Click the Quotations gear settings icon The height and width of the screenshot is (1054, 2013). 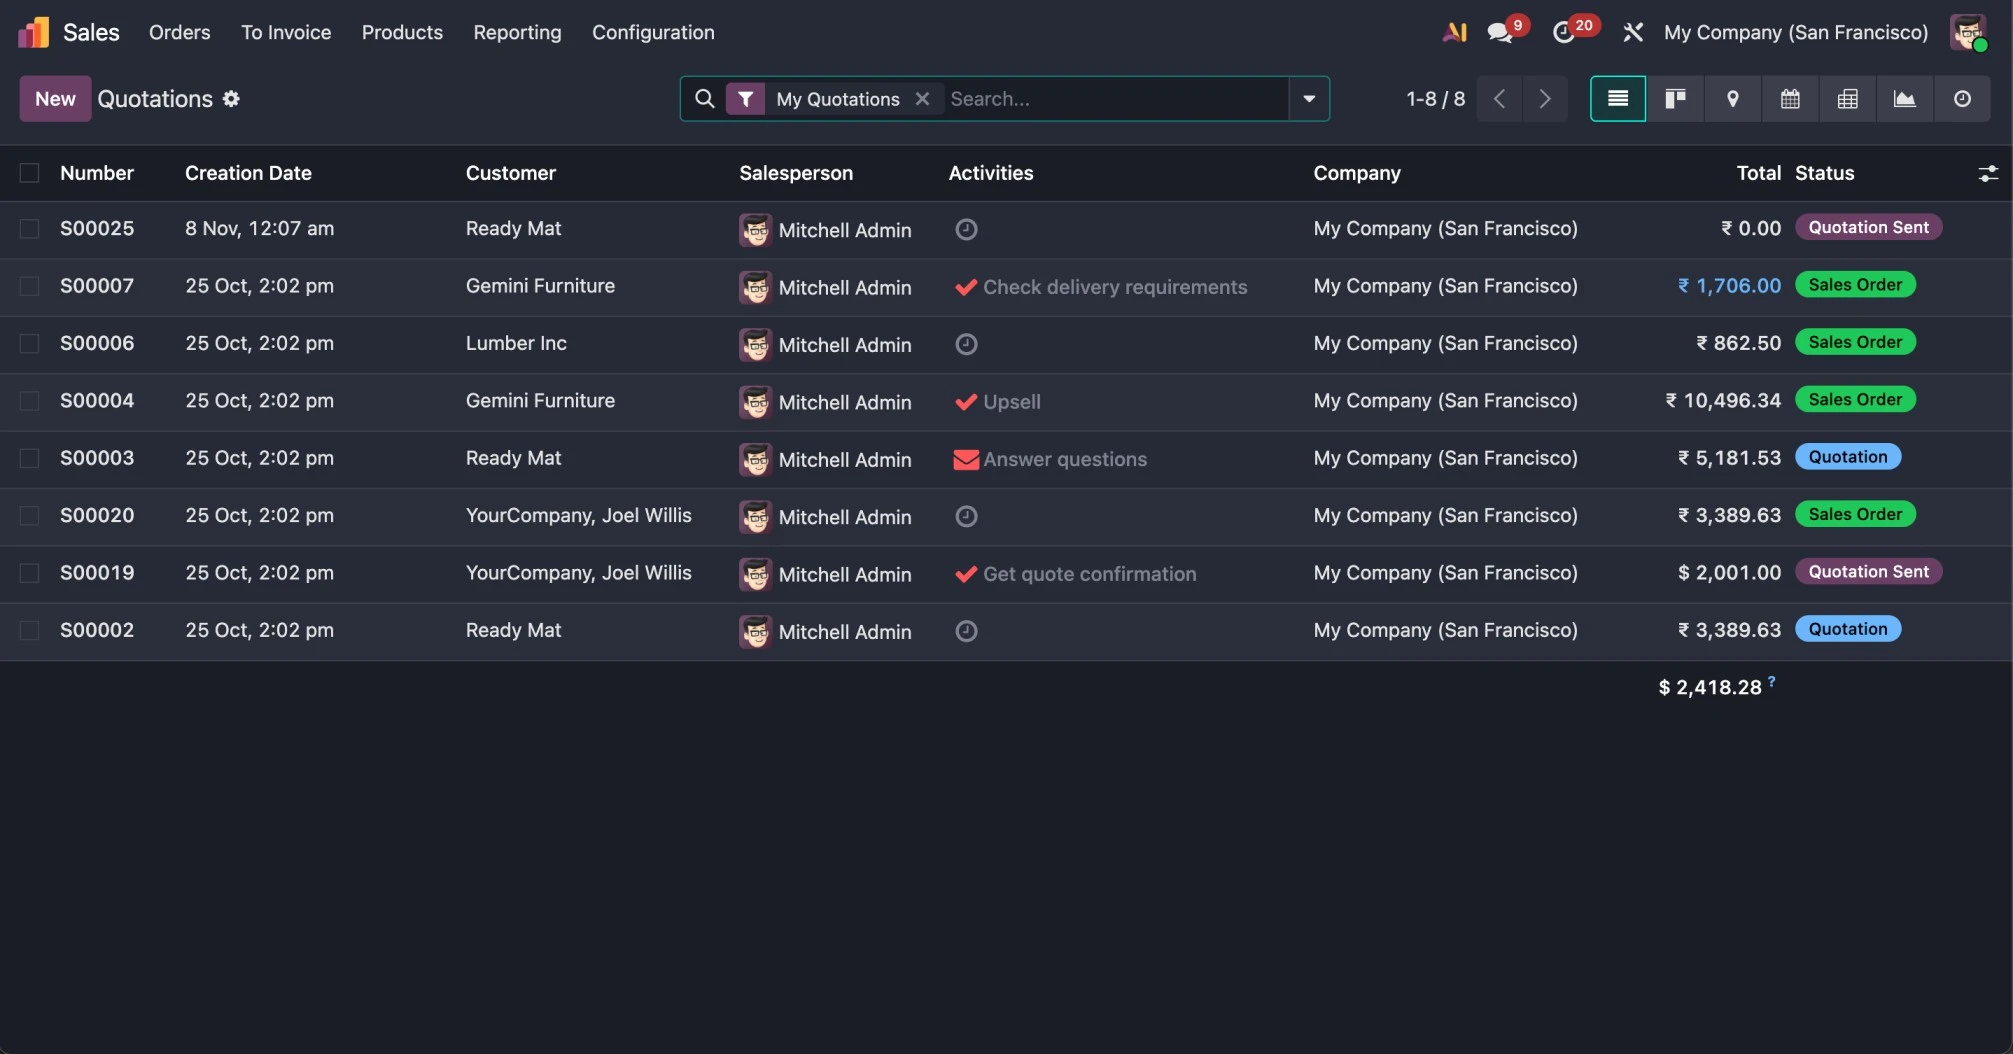(231, 99)
